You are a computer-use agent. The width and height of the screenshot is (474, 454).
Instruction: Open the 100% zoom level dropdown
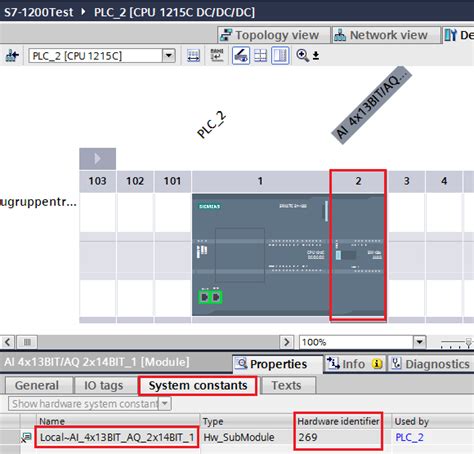click(x=420, y=342)
